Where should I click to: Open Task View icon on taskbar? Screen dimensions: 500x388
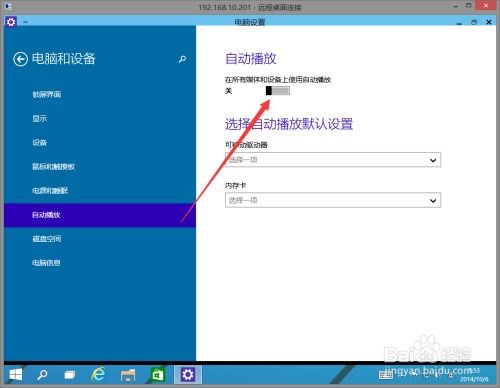coord(70,375)
